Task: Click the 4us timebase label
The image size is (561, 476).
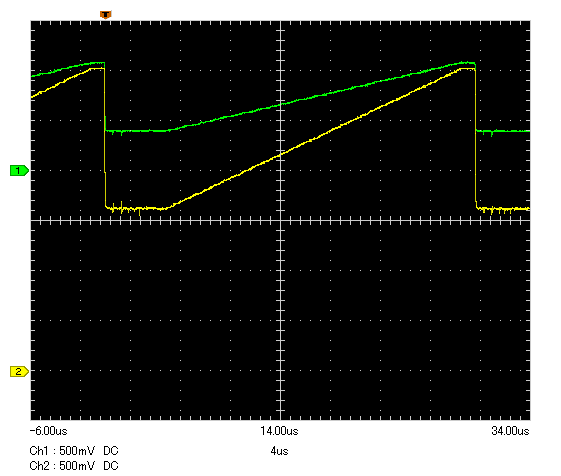Action: click(x=279, y=451)
